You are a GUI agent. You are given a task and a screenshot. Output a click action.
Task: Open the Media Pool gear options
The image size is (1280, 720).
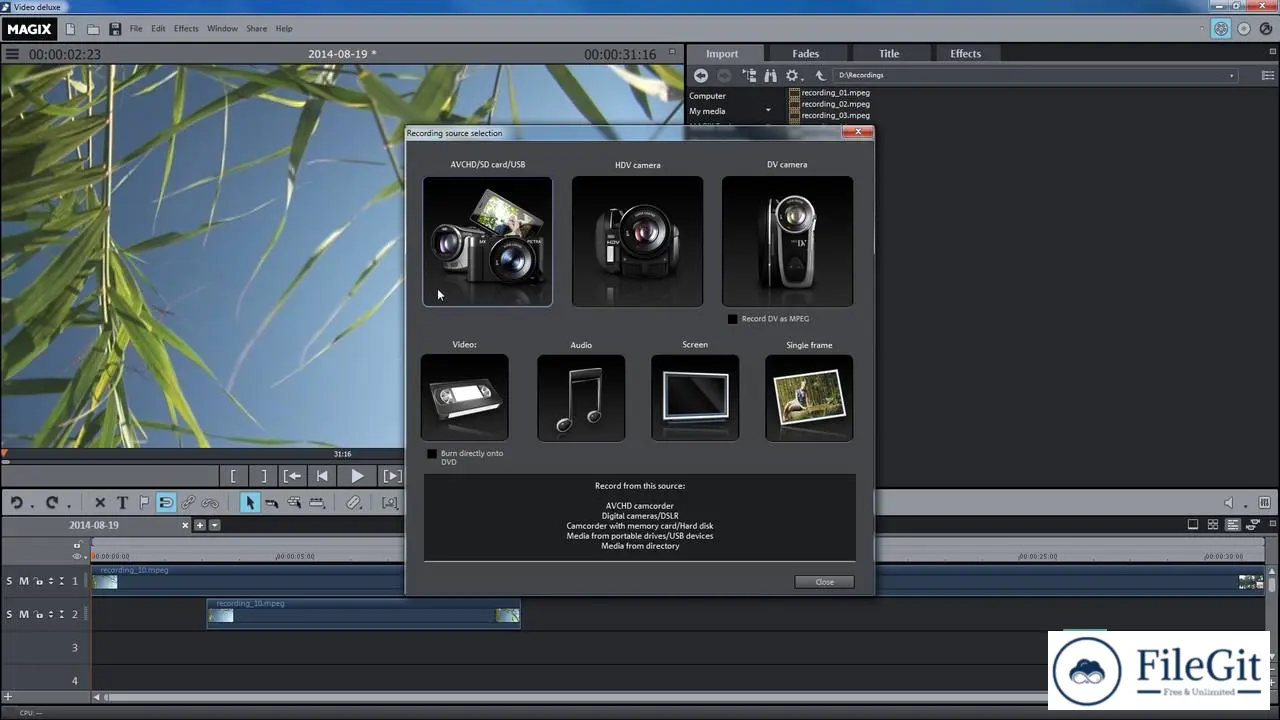(x=793, y=75)
